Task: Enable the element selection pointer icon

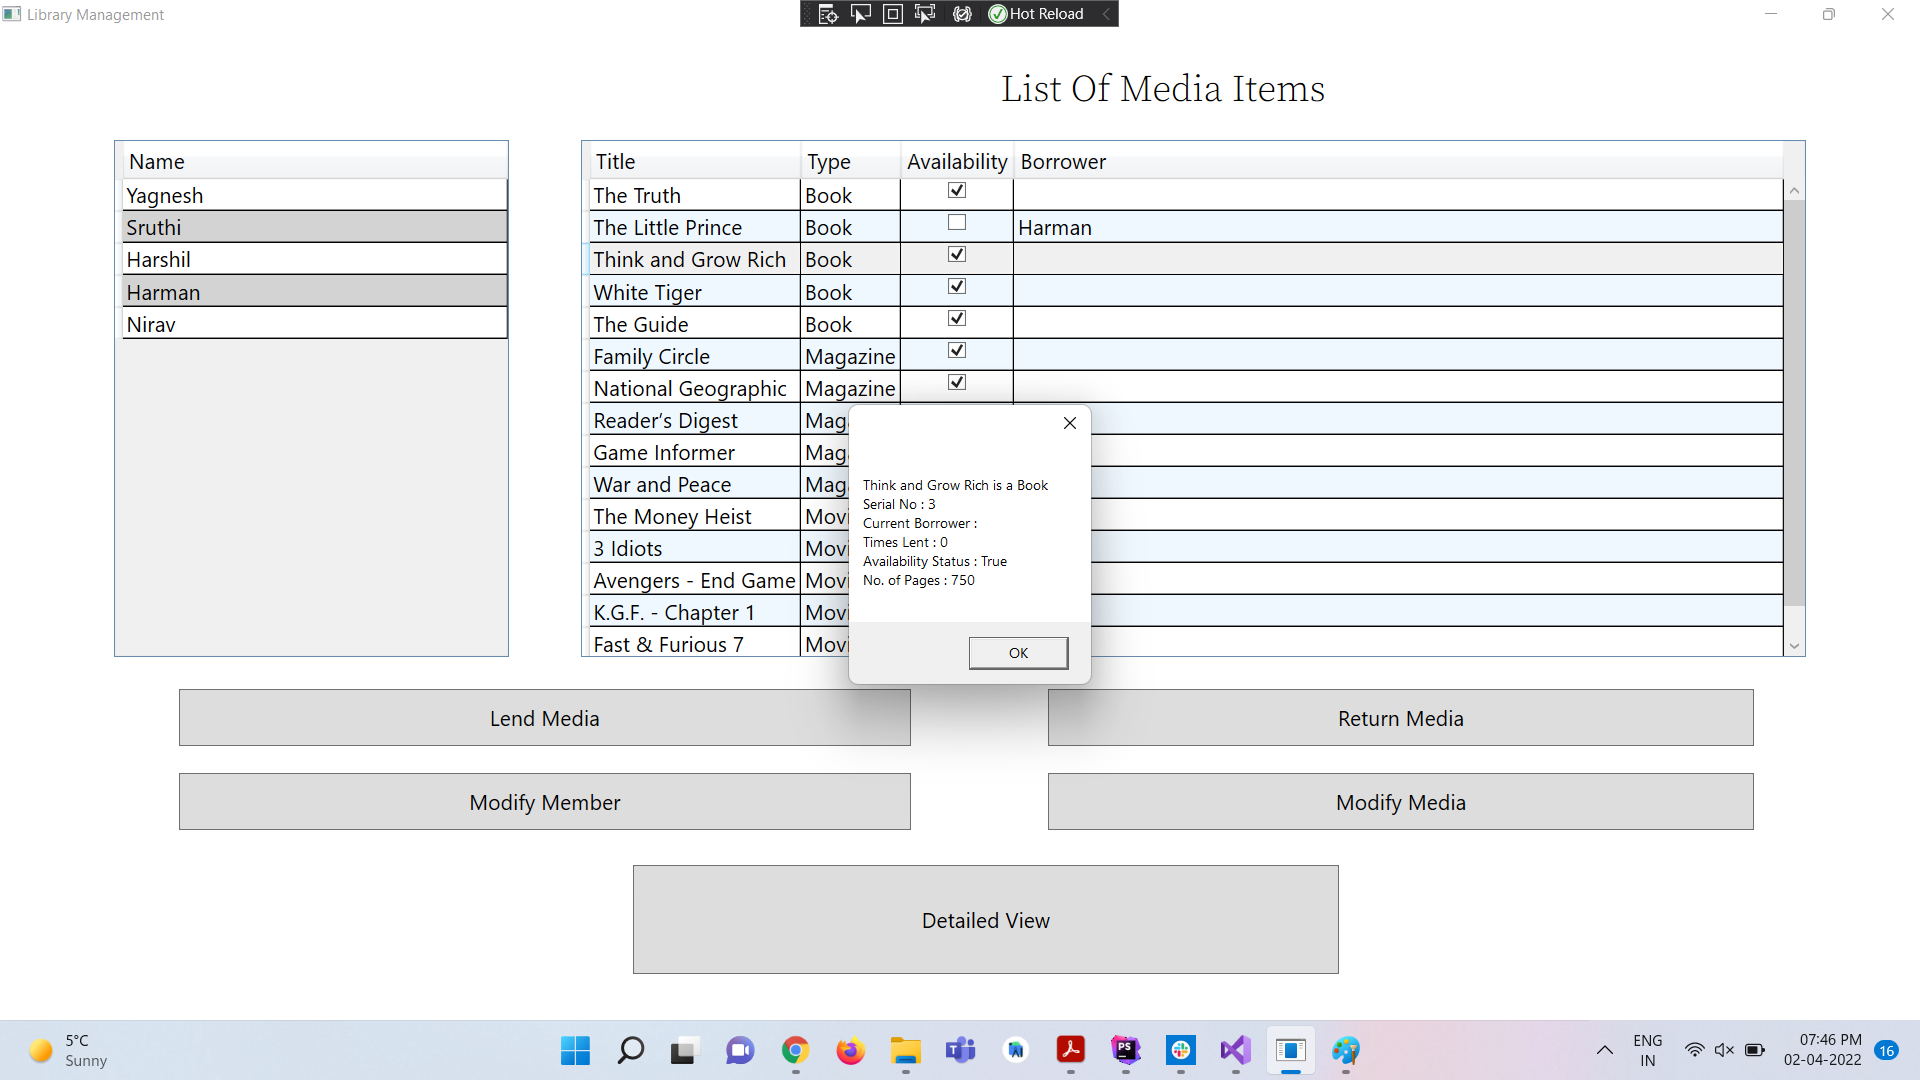Action: click(860, 13)
